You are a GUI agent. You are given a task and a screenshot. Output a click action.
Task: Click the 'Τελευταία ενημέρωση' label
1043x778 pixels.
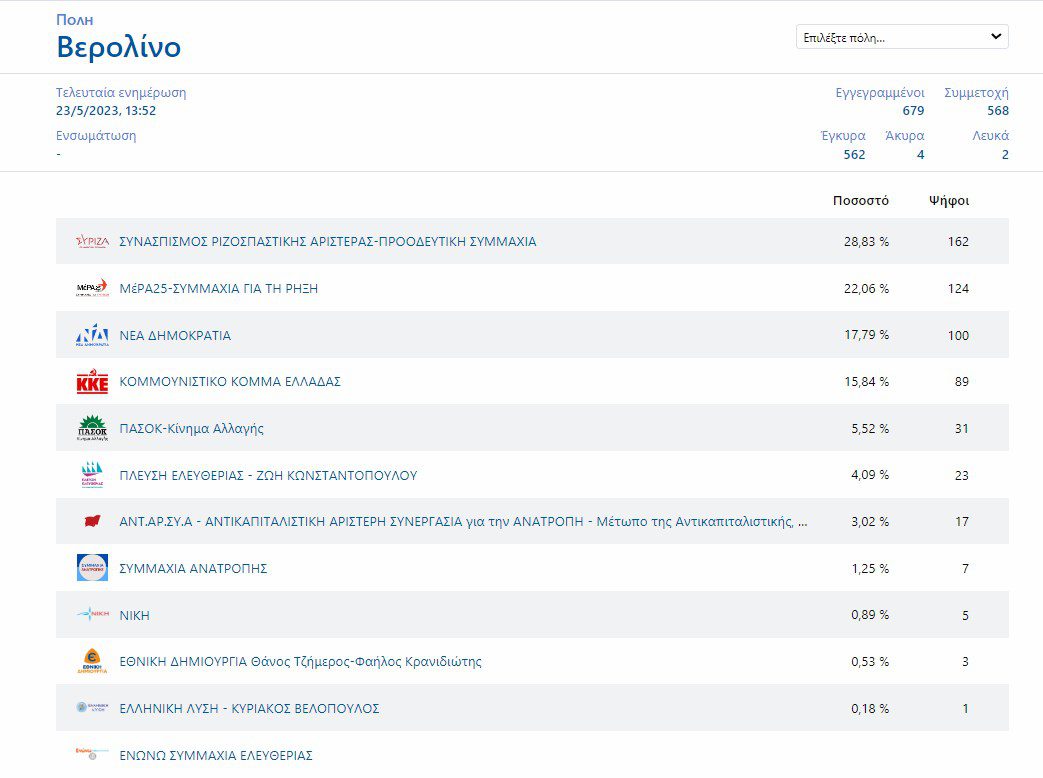pos(121,93)
